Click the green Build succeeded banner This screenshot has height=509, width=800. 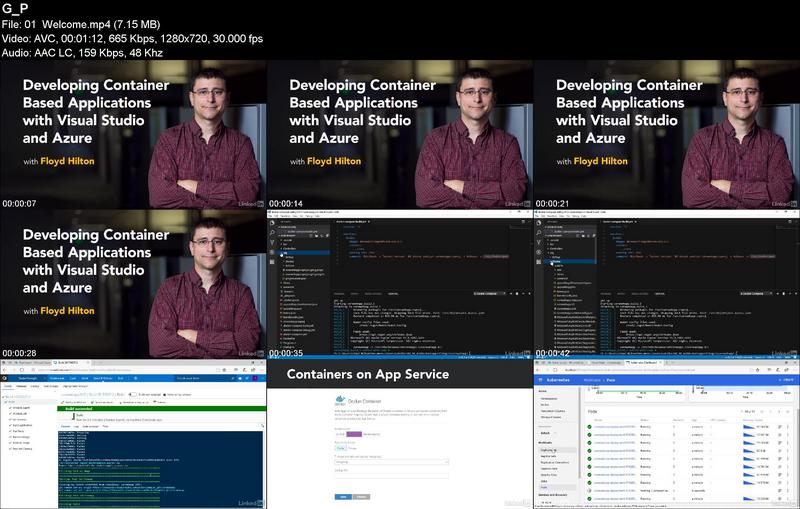(x=162, y=409)
